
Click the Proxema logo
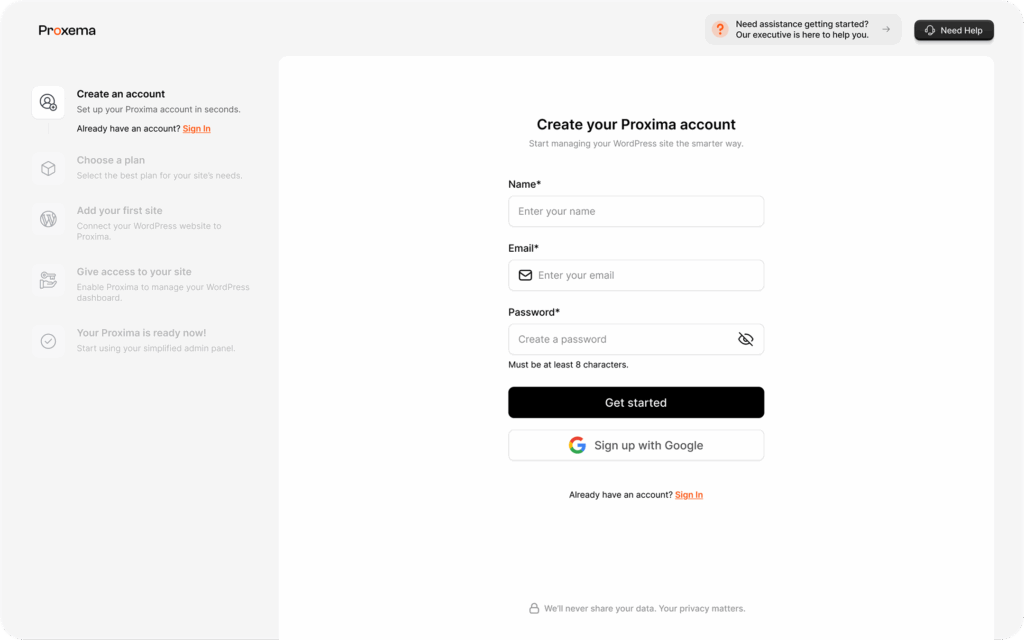(67, 30)
